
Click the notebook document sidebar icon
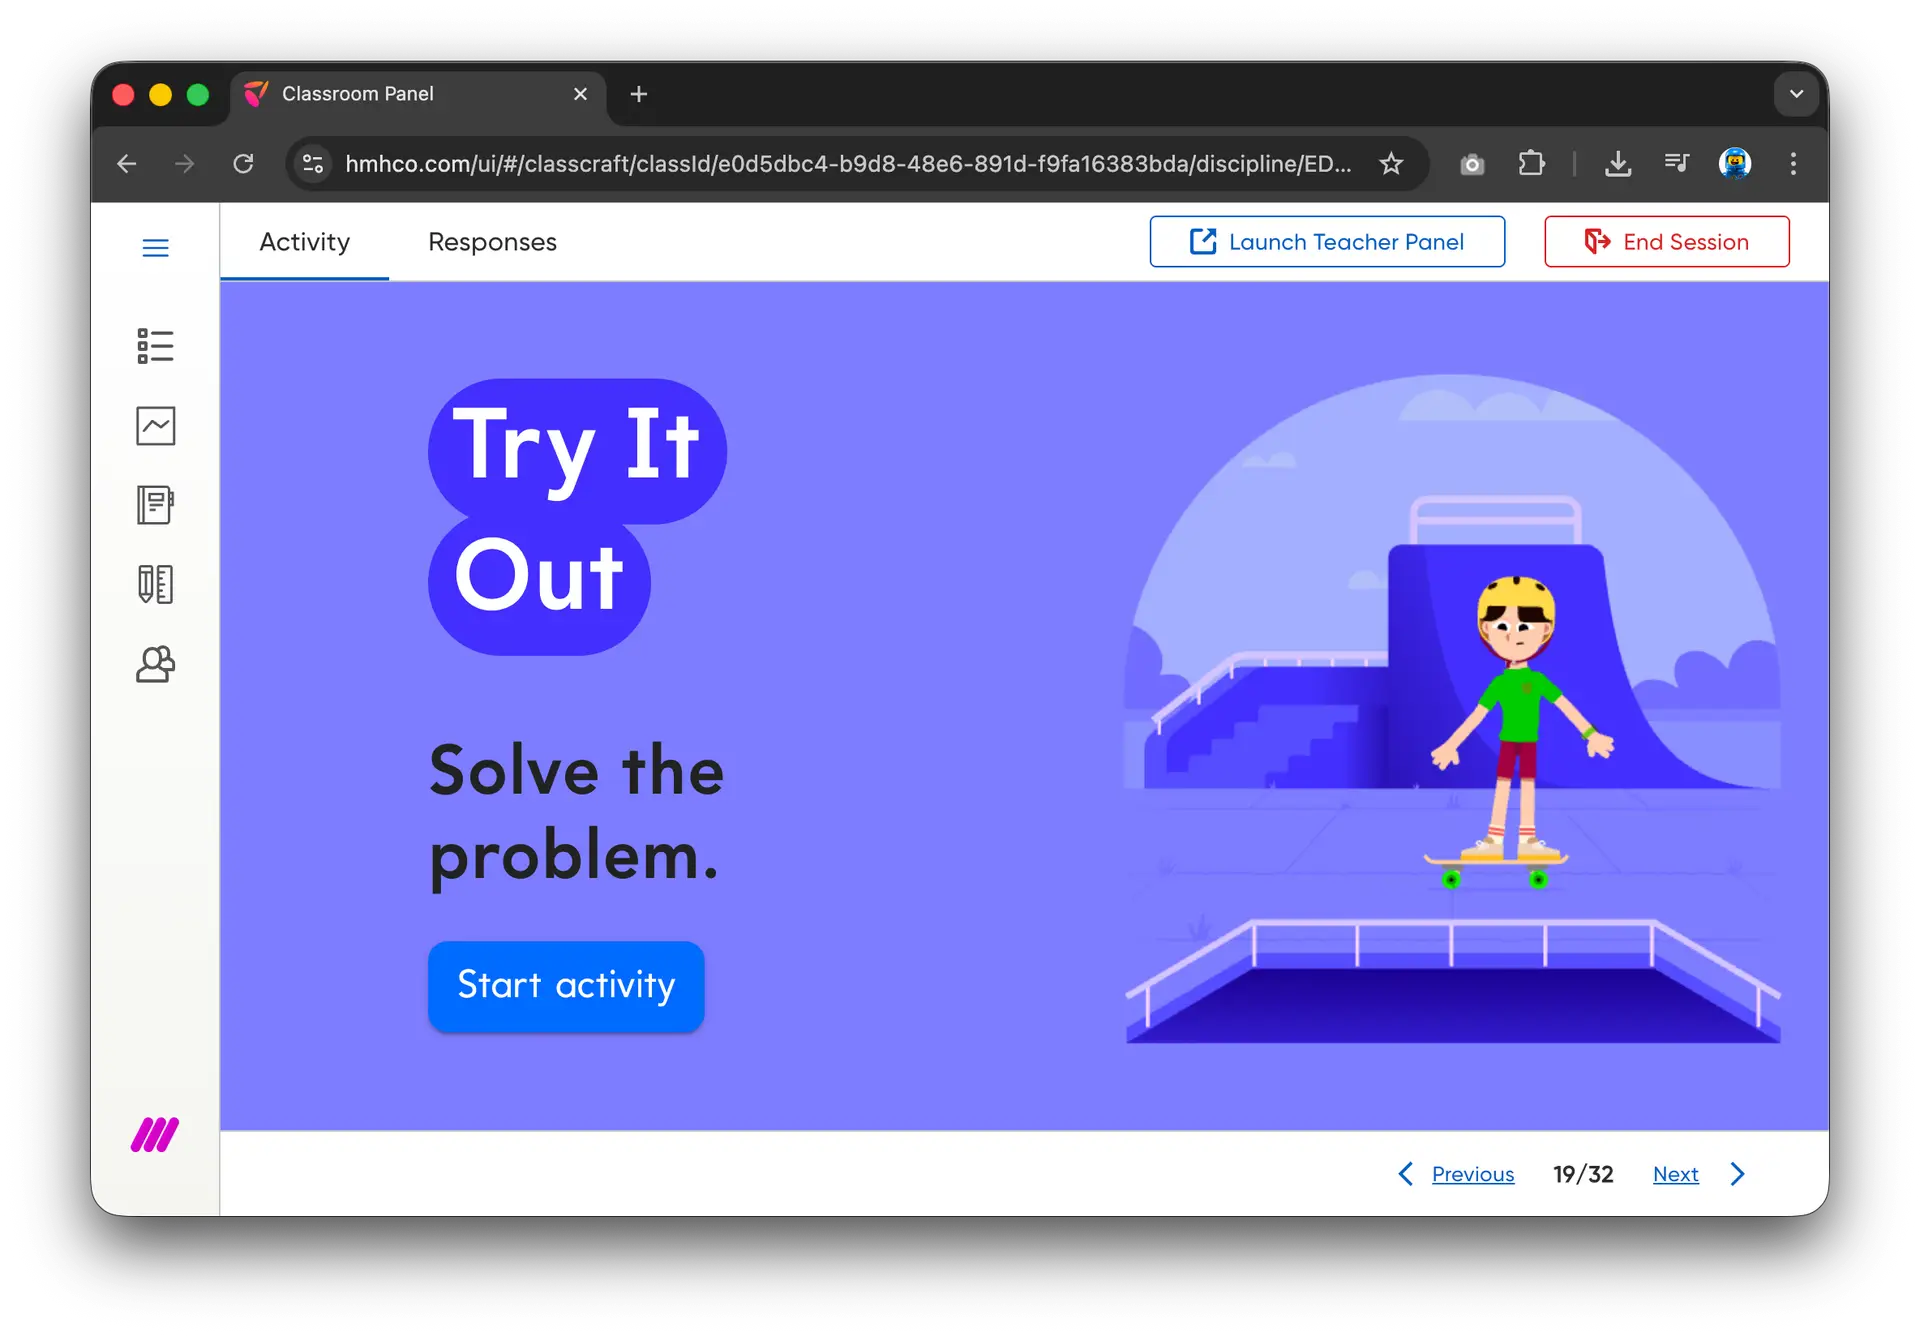[x=155, y=505]
